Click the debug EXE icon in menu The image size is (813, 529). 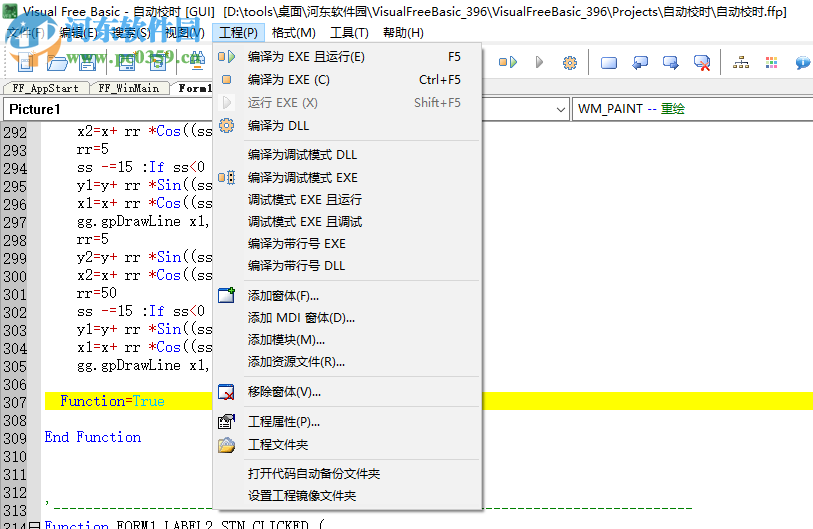click(227, 177)
